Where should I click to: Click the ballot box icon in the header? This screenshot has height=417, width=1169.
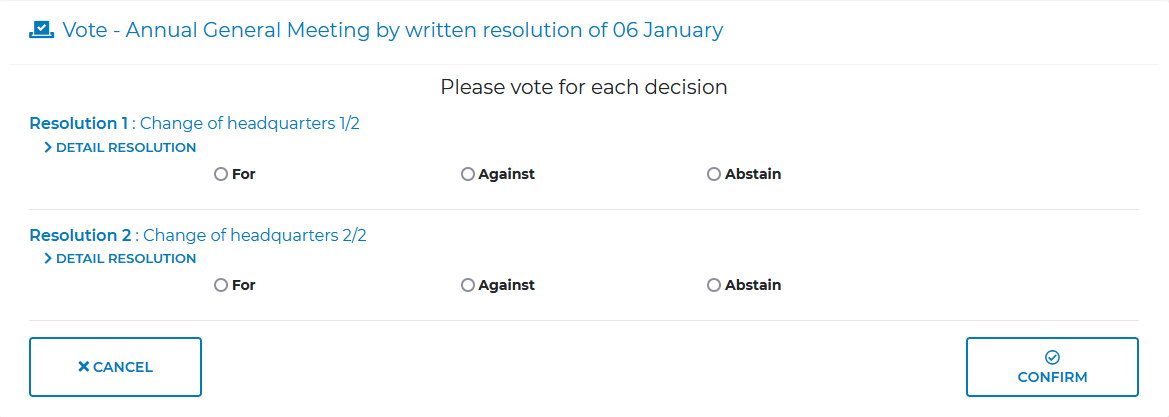tap(41, 30)
